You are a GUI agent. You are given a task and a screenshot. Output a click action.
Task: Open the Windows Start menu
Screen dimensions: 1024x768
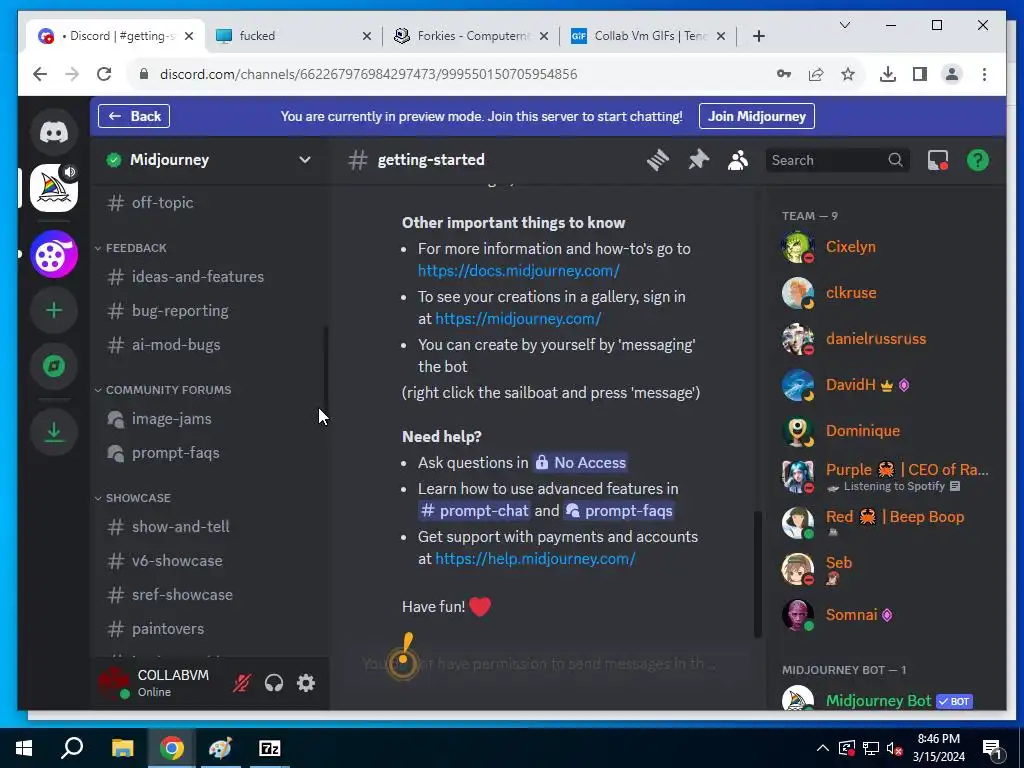24,748
